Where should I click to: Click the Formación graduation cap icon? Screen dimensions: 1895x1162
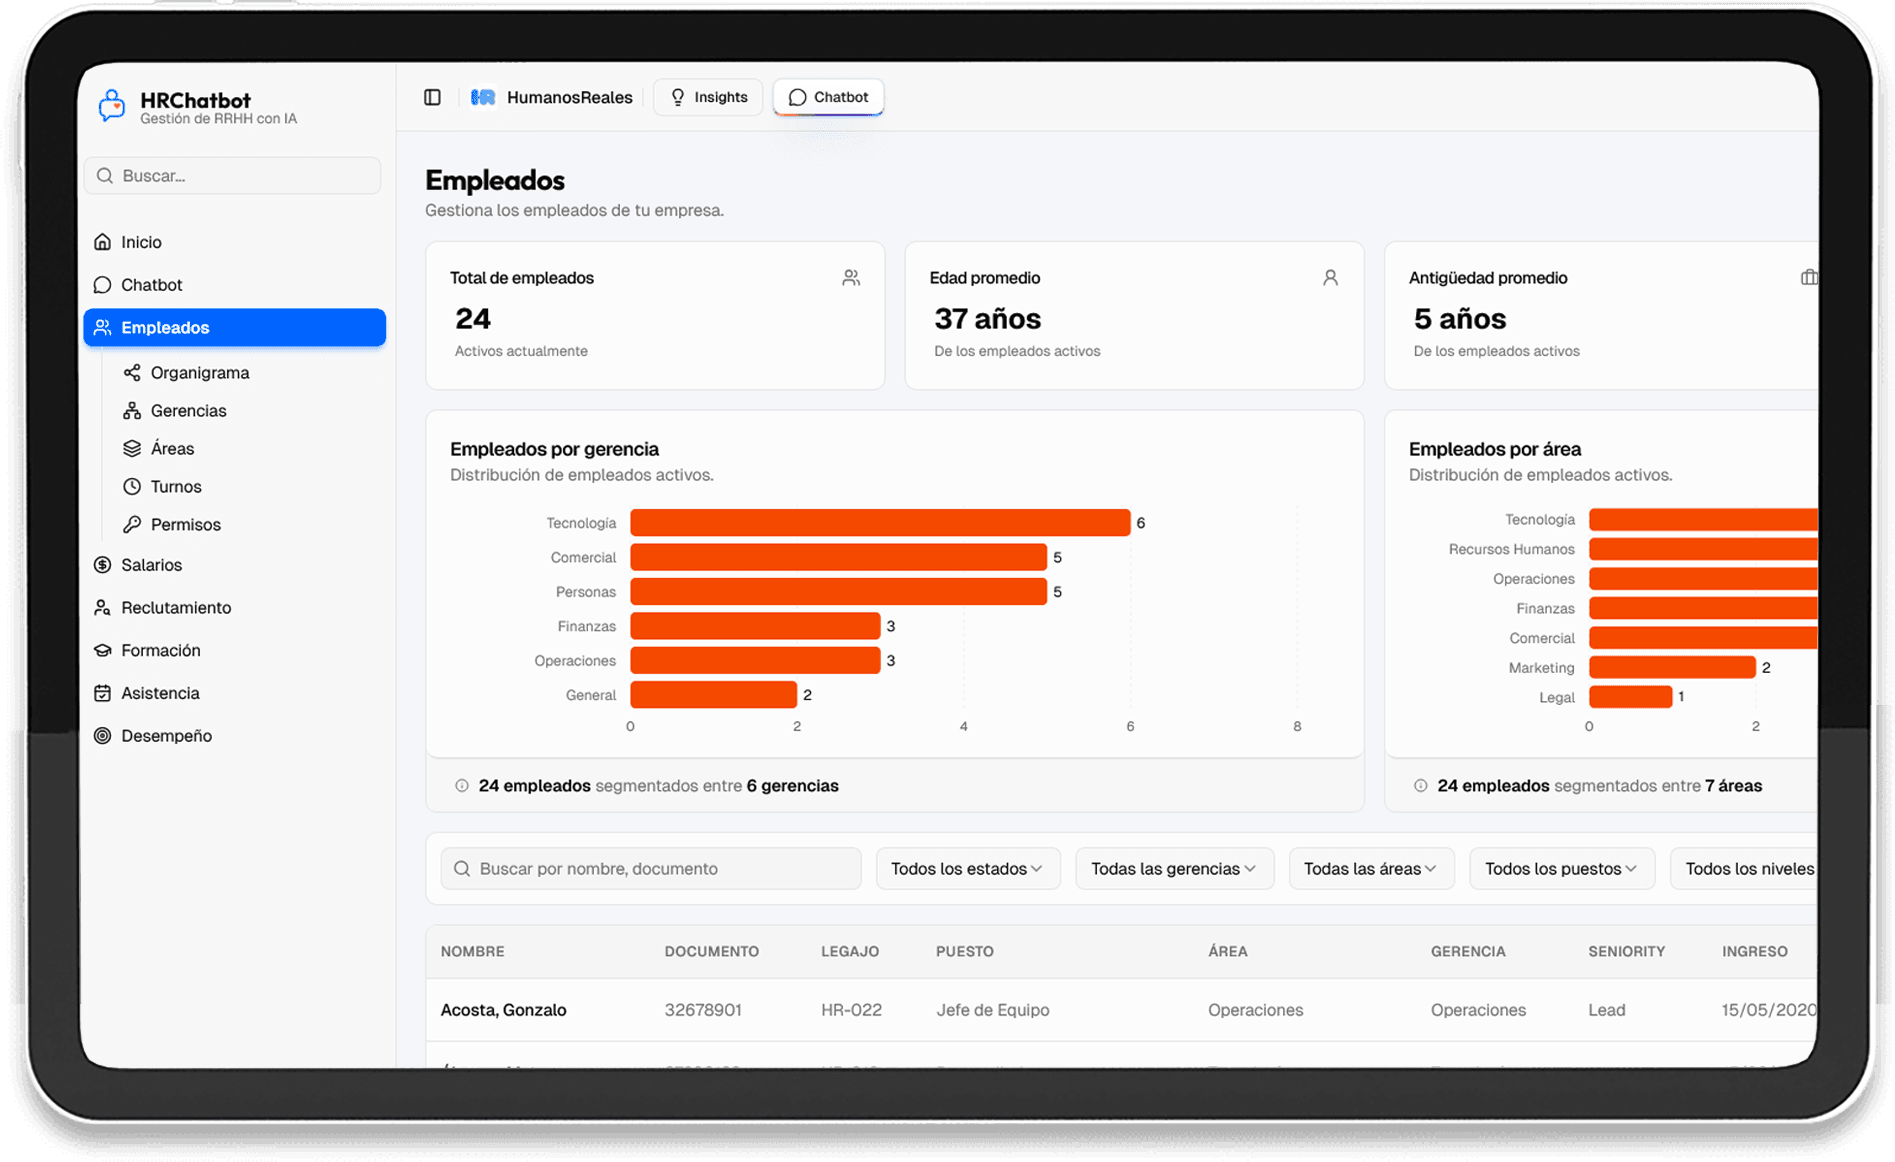point(103,651)
